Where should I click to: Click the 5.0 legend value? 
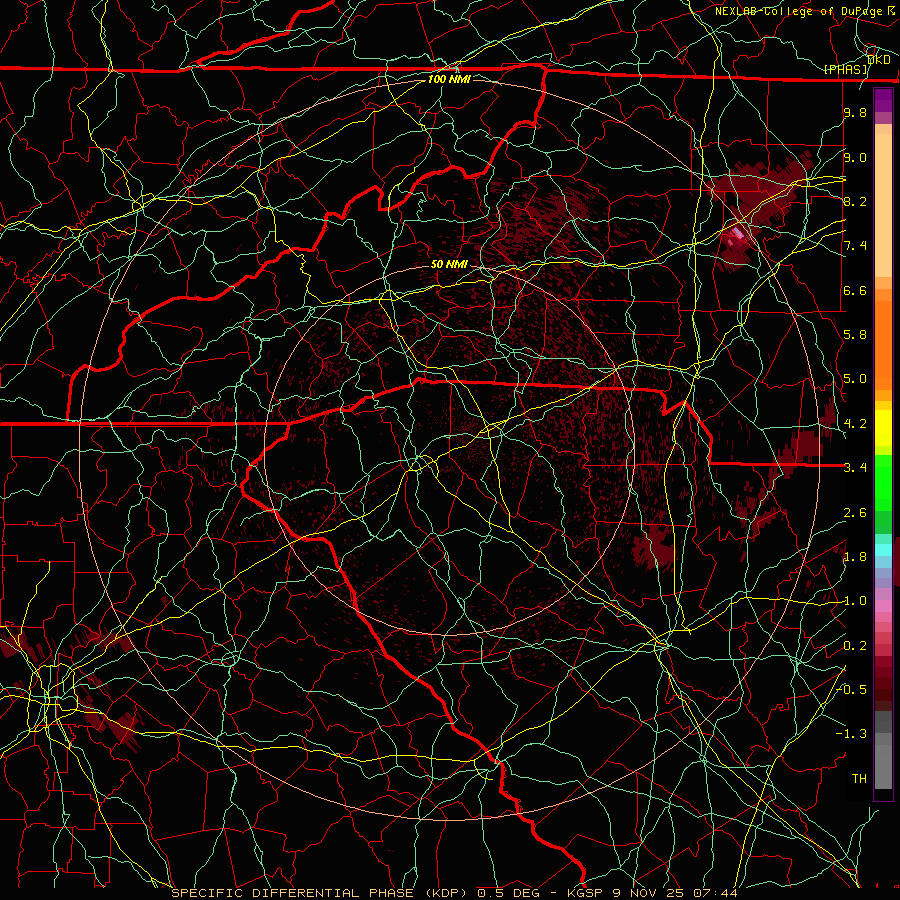[x=855, y=379]
